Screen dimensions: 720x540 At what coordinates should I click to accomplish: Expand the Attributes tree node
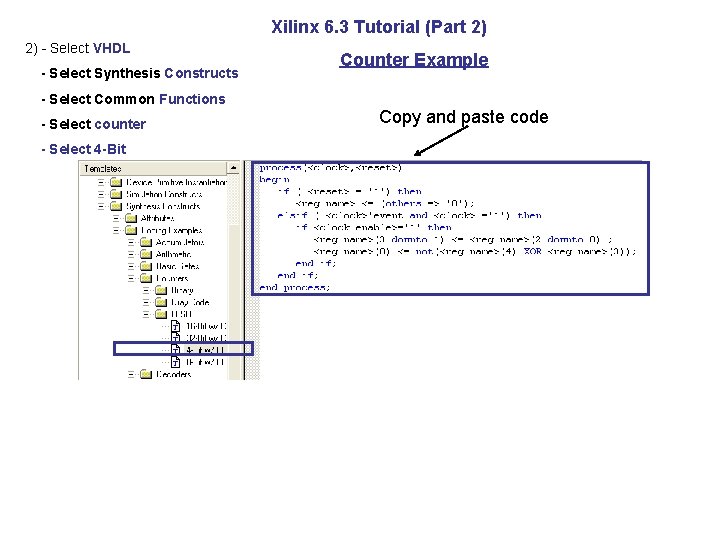(116, 218)
